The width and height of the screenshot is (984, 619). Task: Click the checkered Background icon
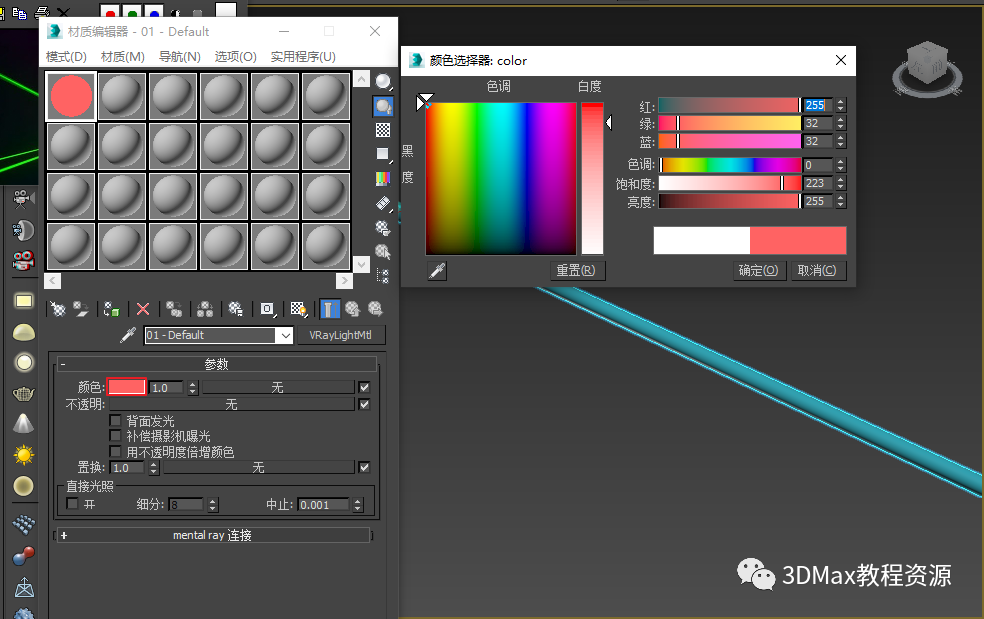tap(383, 130)
